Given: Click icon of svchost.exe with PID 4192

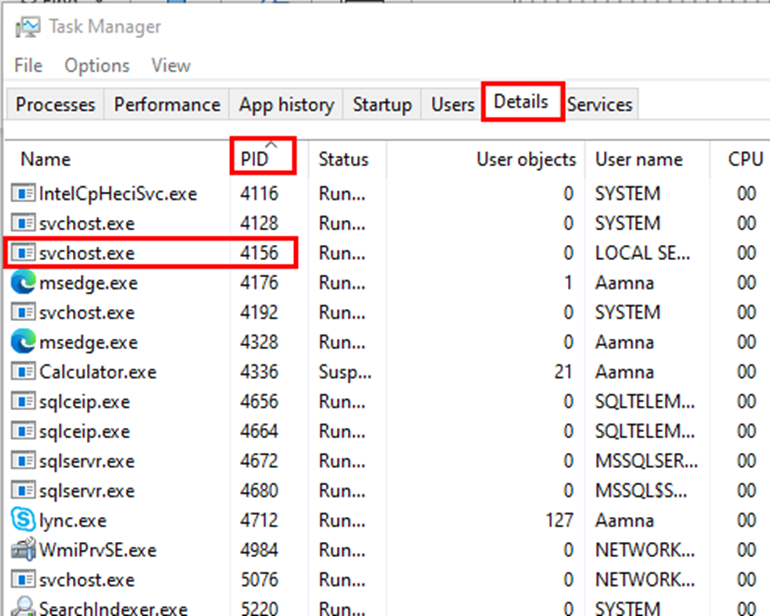Looking at the screenshot, I should [23, 312].
